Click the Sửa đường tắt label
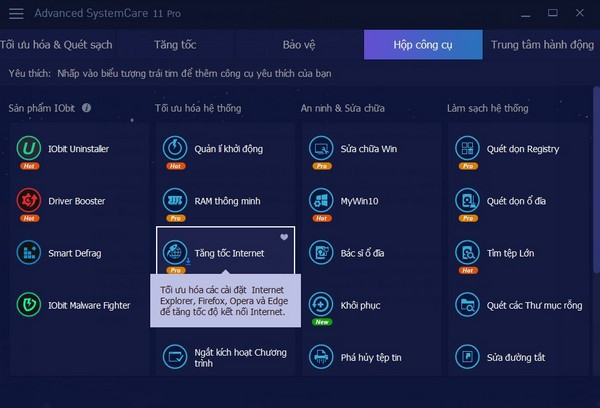The height and width of the screenshot is (408, 600). coord(515,357)
